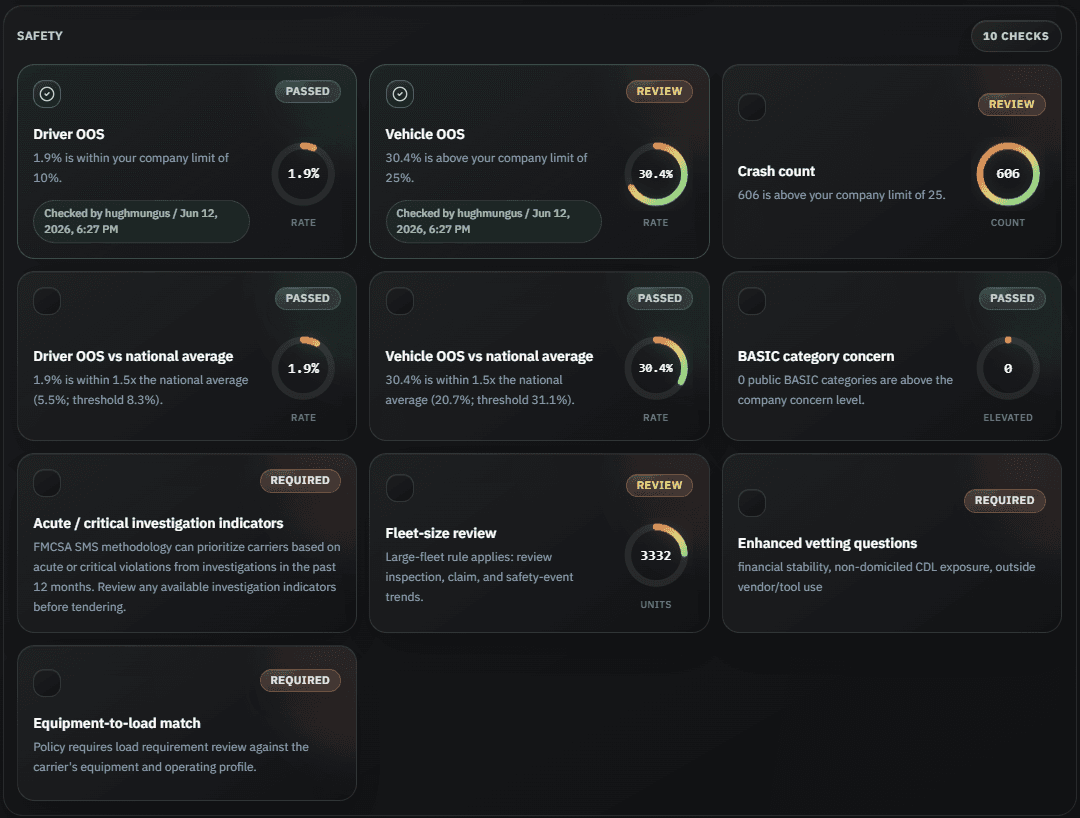Click the 30.4% gauge in Vehicle OOS vs national average
Screen dimensions: 1080x818
tap(656, 368)
